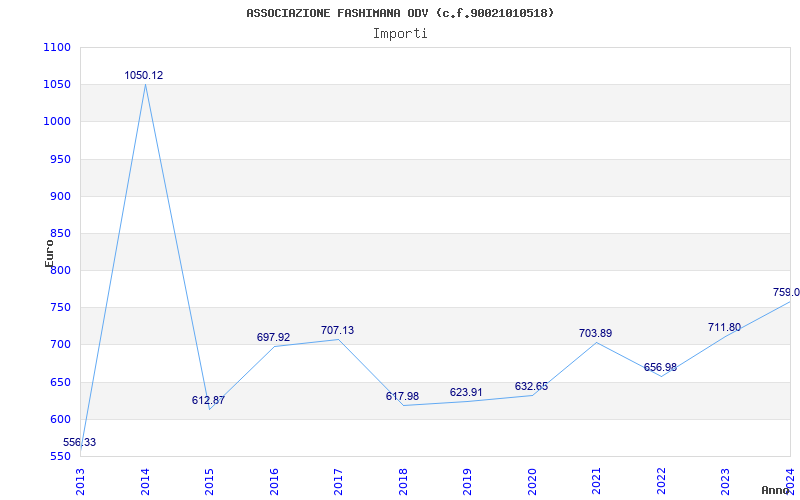Click the 612.87 data point label

pyautogui.click(x=208, y=401)
